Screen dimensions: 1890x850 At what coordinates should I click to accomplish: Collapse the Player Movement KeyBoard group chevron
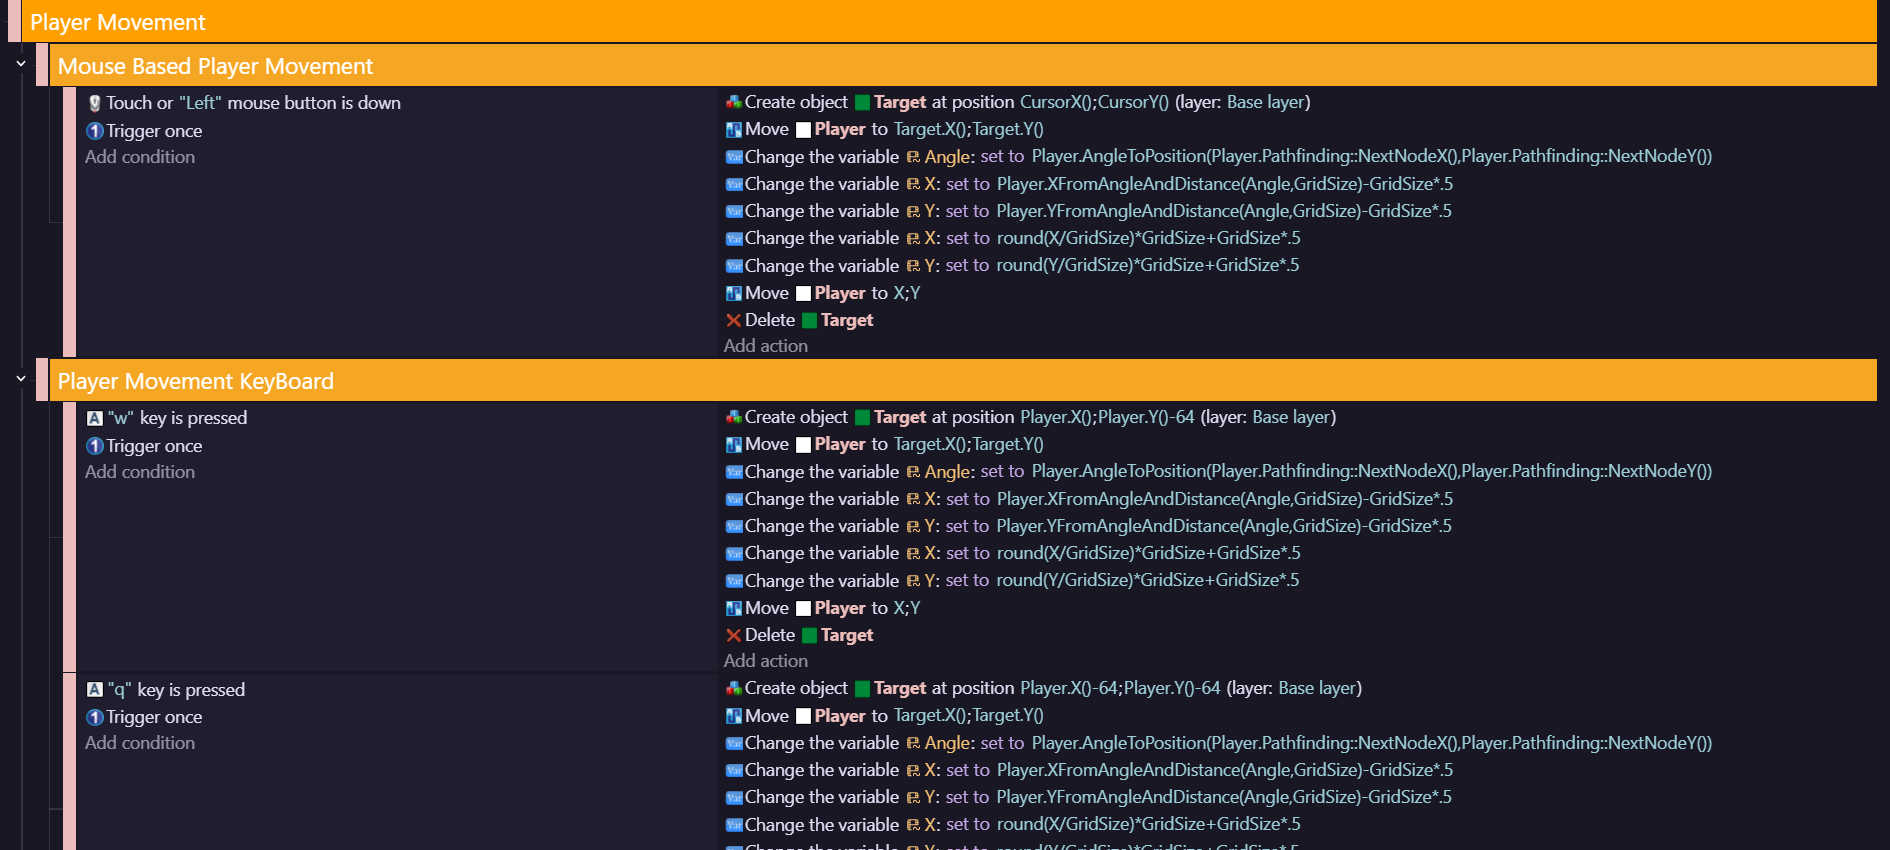coord(21,379)
